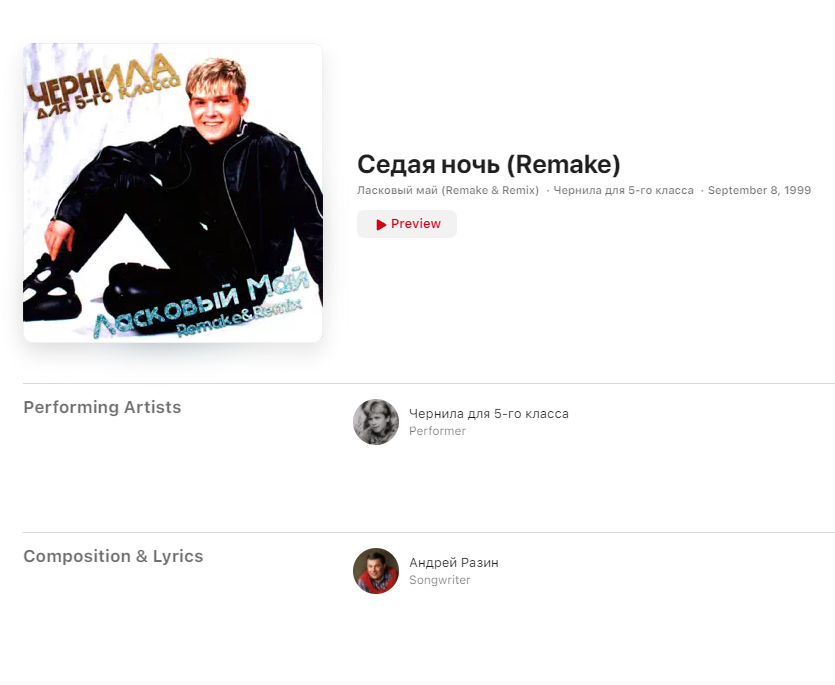Click the gold Чернила logo on the cover

pos(104,85)
